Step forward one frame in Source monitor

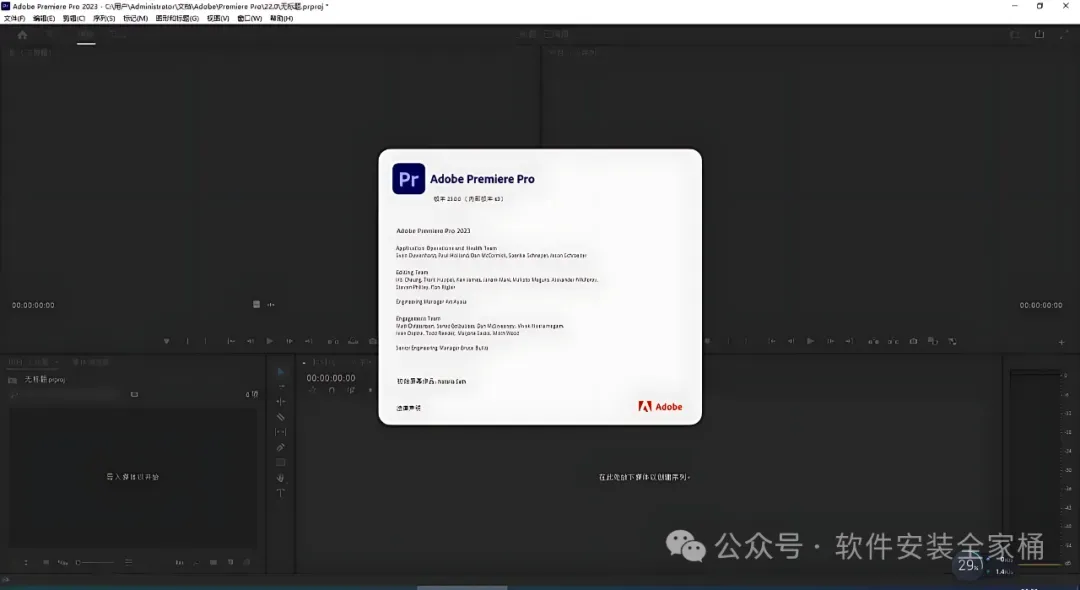click(x=289, y=341)
